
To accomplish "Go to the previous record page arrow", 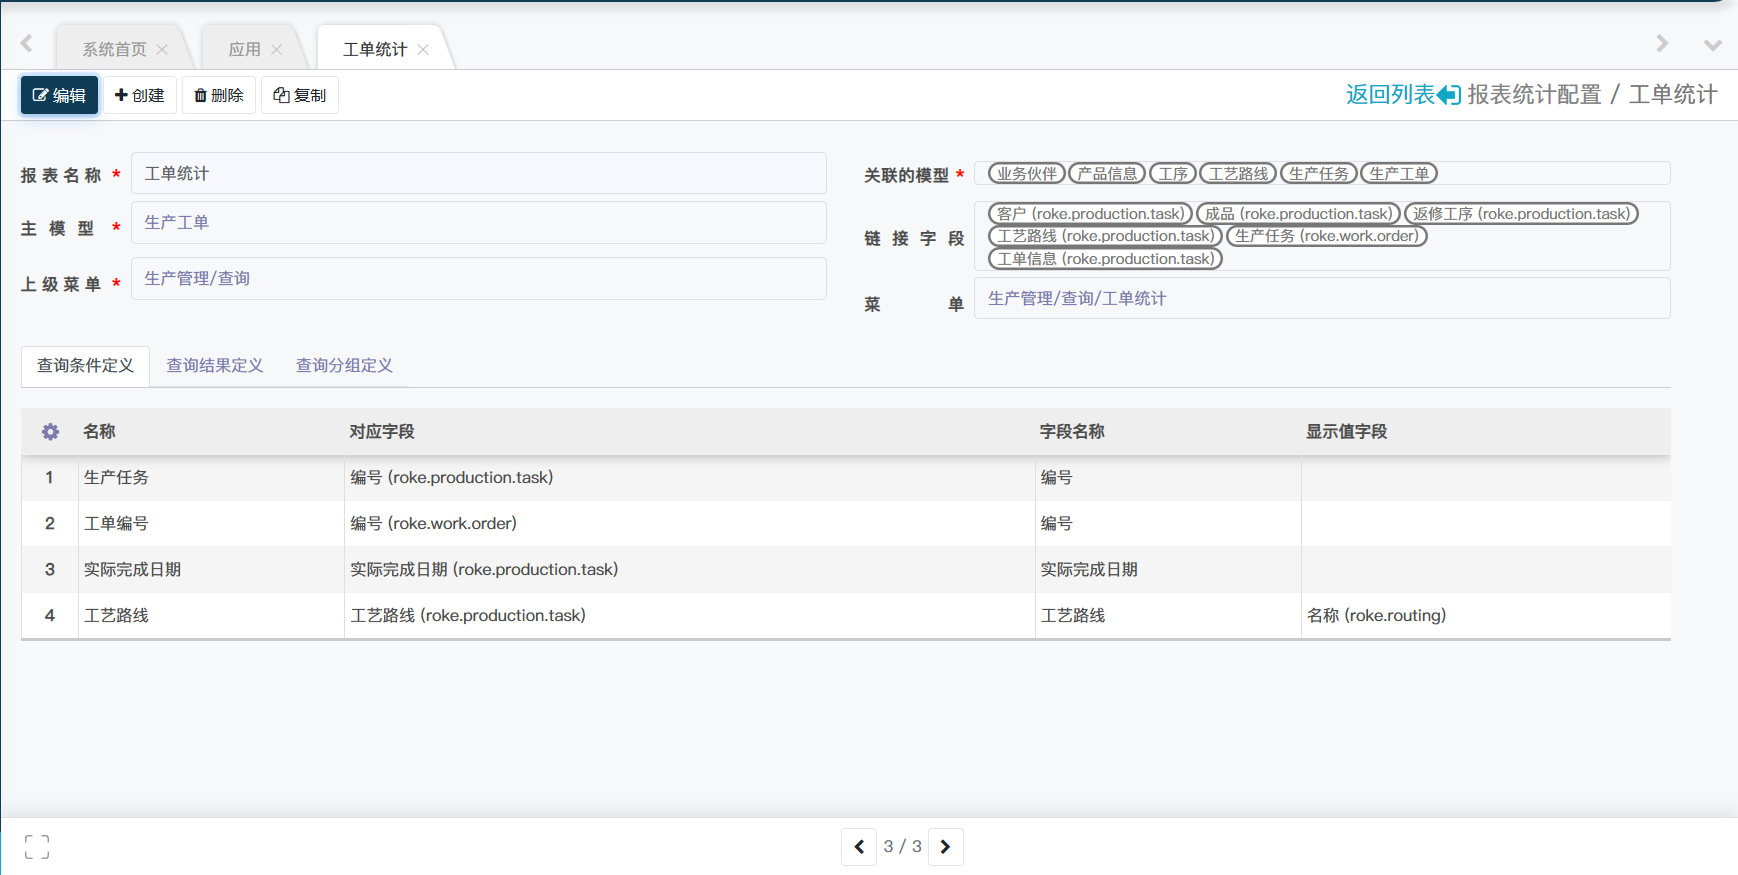I will click(x=859, y=847).
